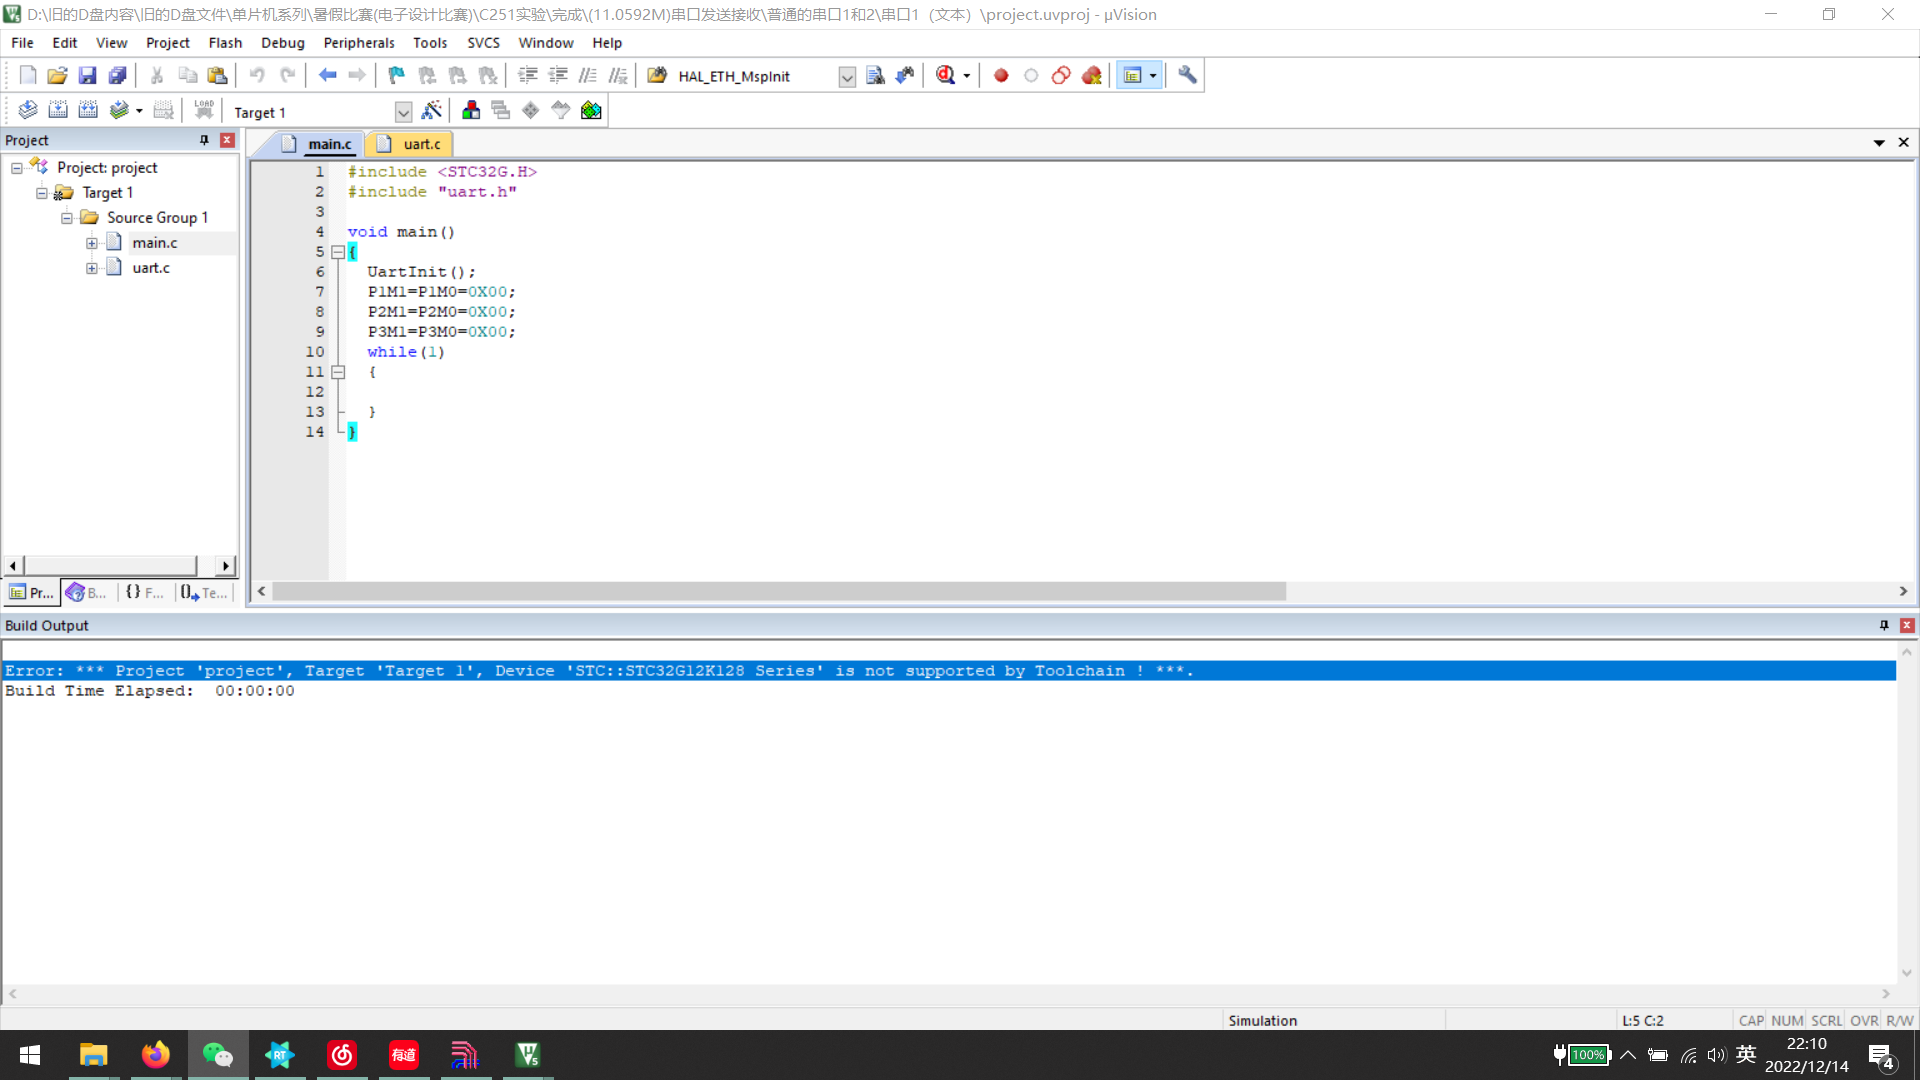Select the error line in Build Output
The width and height of the screenshot is (1920, 1080).
tap(948, 671)
